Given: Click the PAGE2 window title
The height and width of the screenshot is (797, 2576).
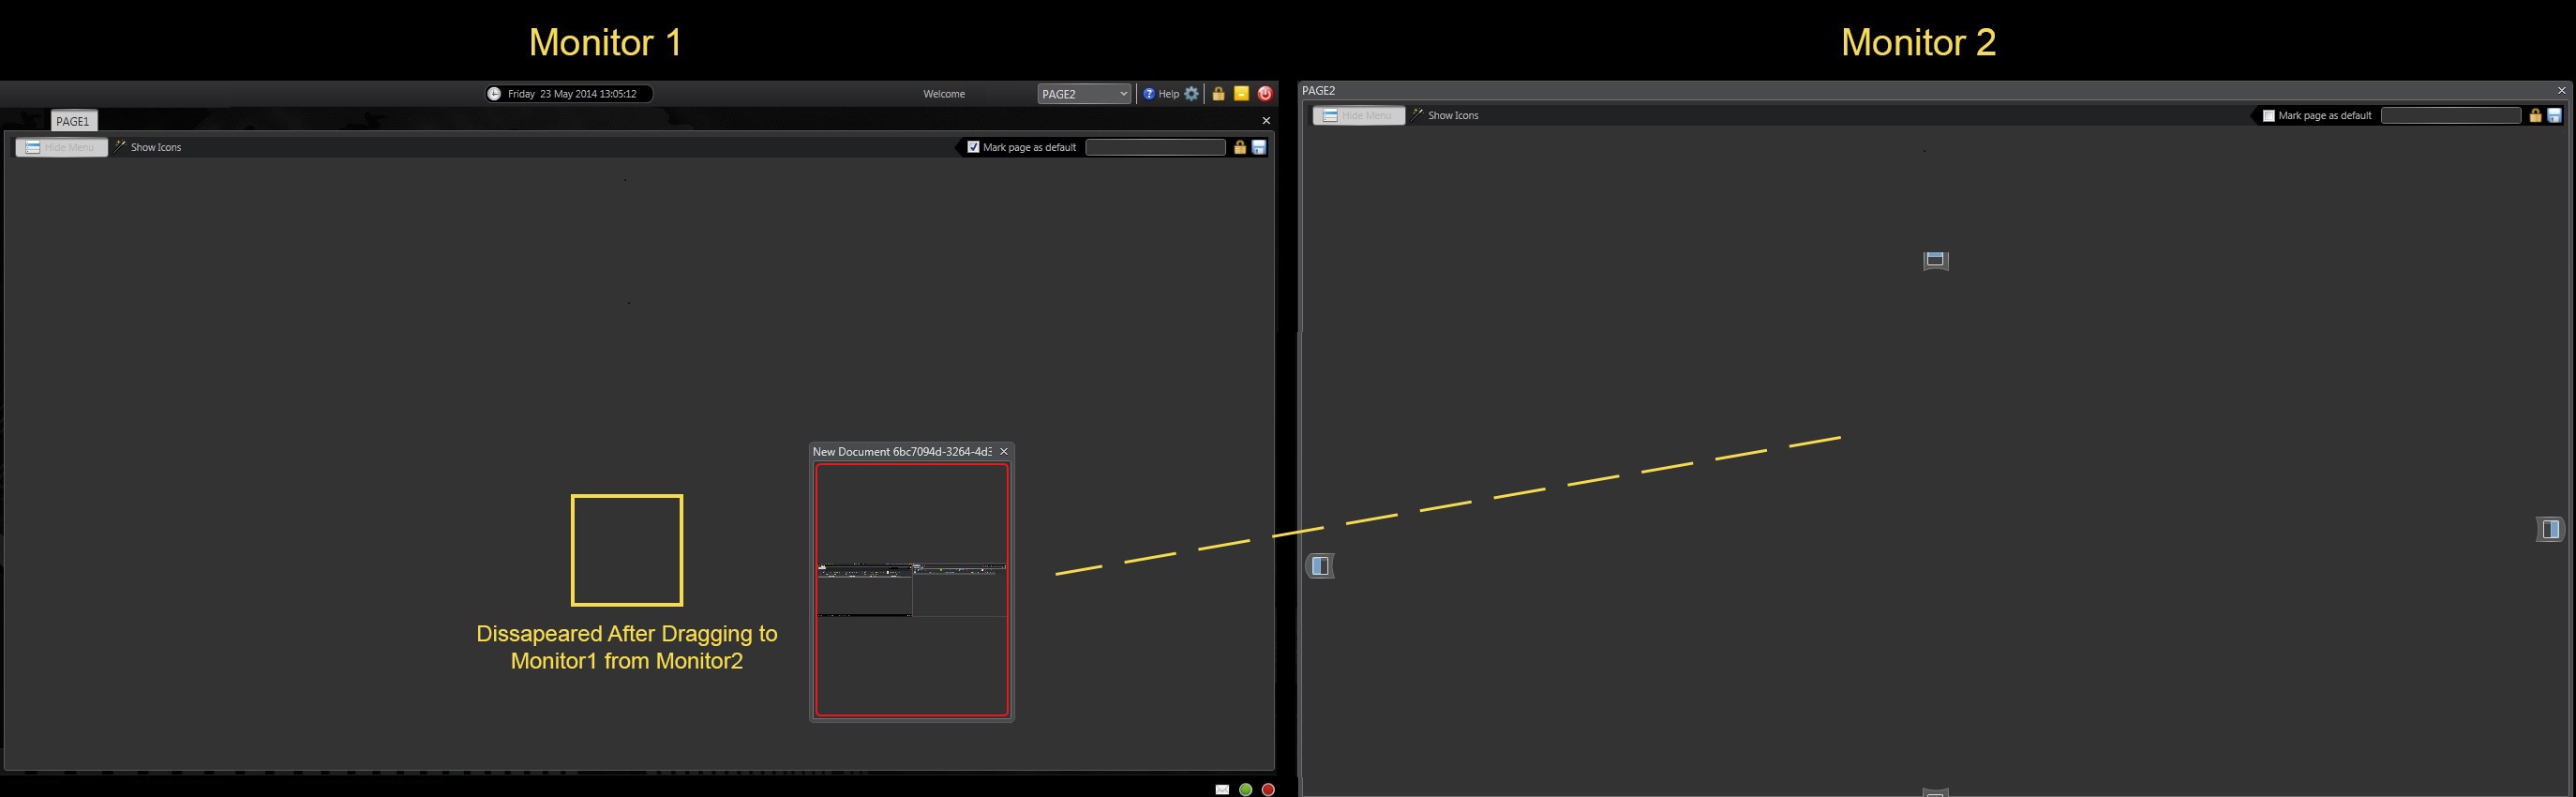Looking at the screenshot, I should [x=1319, y=91].
